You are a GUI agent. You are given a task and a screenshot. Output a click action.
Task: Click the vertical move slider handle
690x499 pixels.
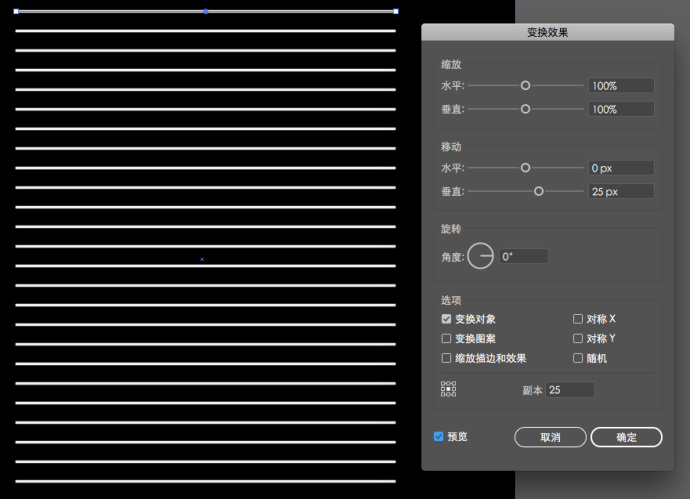(x=539, y=191)
